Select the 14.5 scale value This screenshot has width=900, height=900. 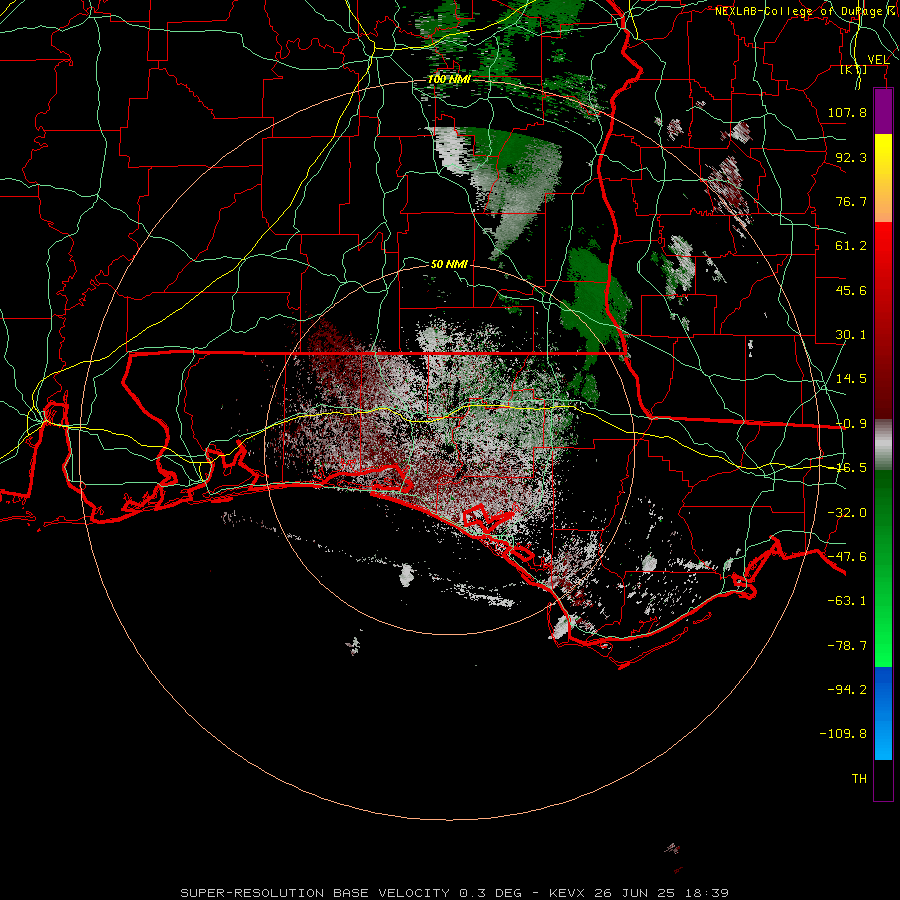(851, 379)
